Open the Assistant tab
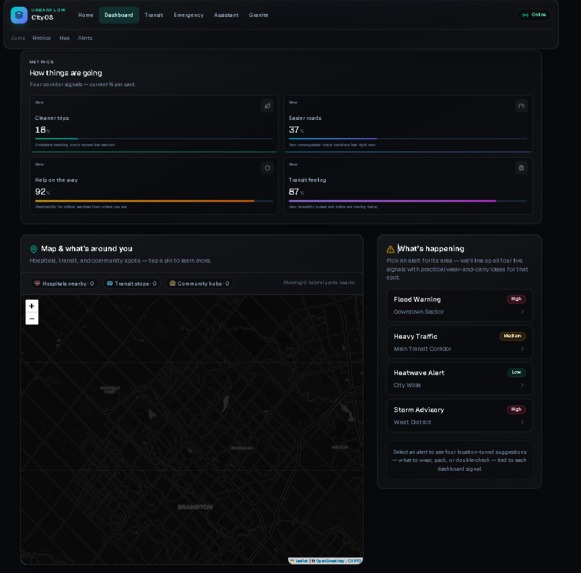 click(x=226, y=15)
